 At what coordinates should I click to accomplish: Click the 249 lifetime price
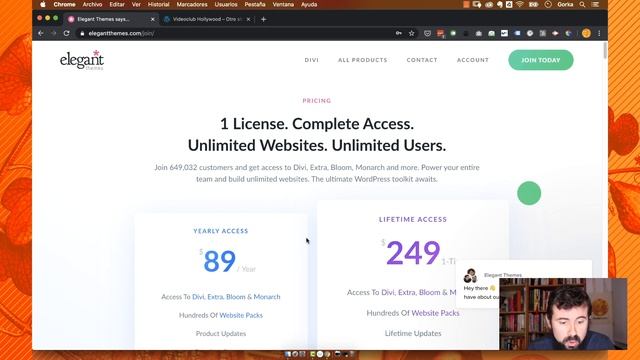pyautogui.click(x=413, y=253)
